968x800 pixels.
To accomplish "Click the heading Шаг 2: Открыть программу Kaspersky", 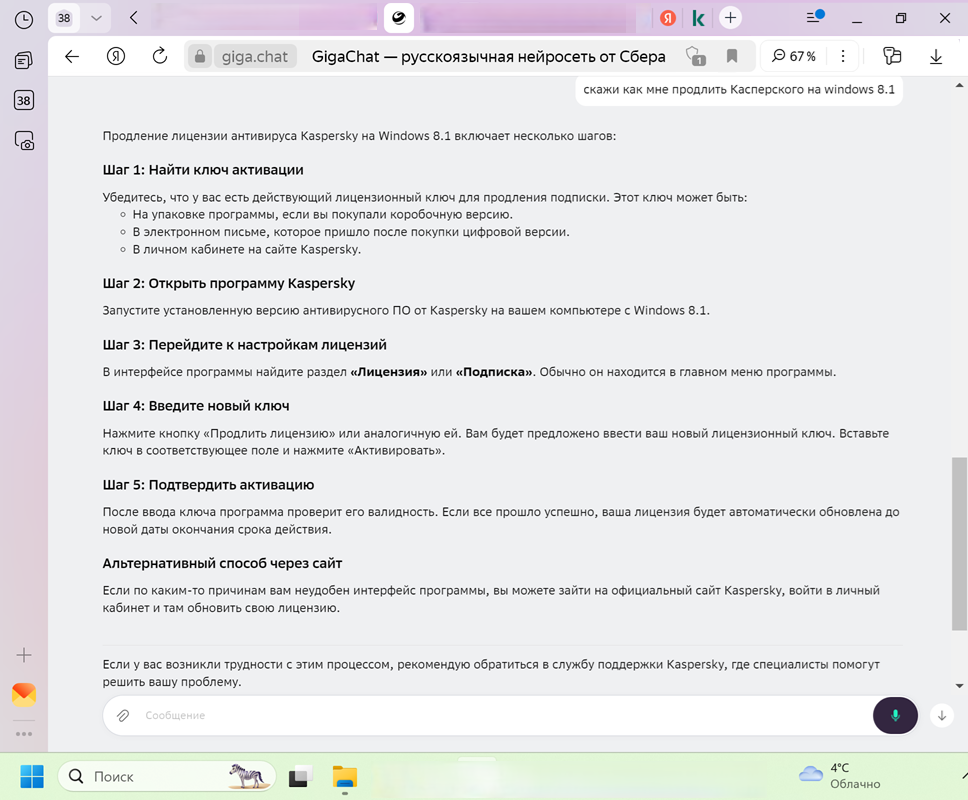I will pyautogui.click(x=228, y=283).
